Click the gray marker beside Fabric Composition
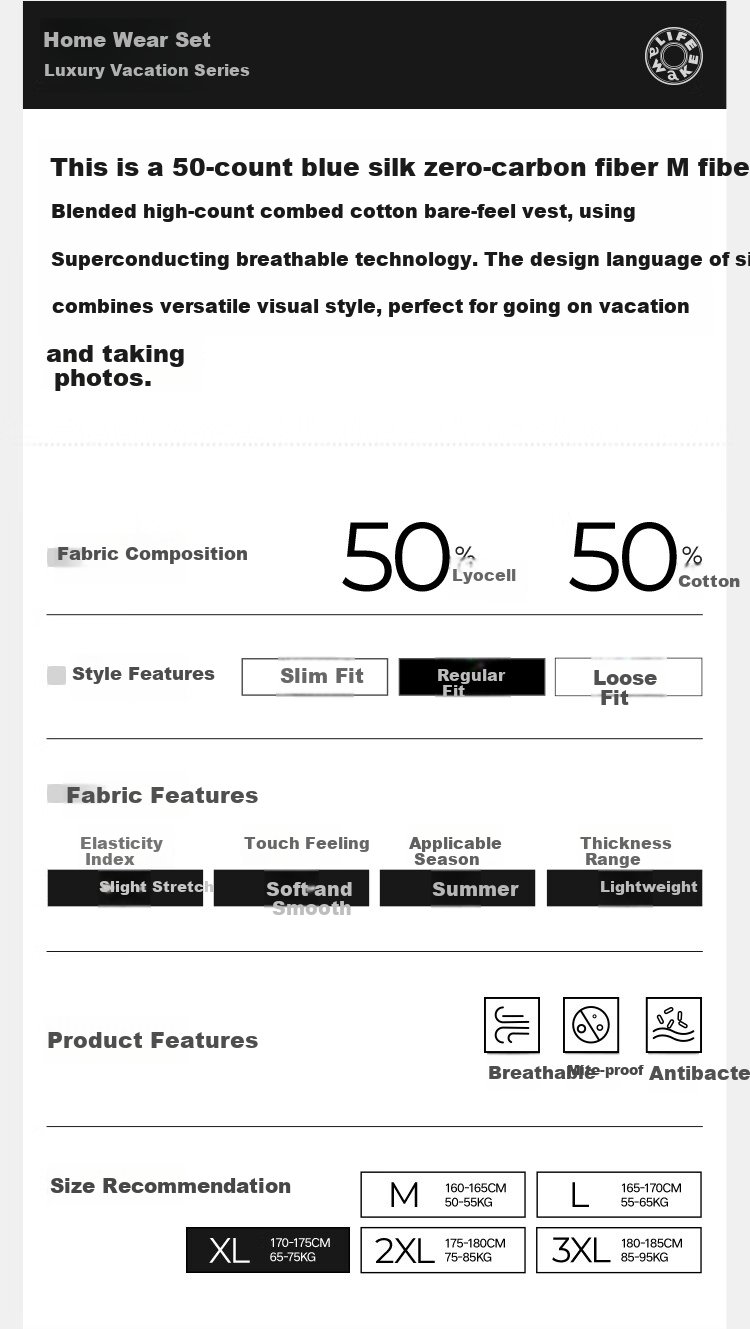This screenshot has width=750, height=1329. [60, 557]
